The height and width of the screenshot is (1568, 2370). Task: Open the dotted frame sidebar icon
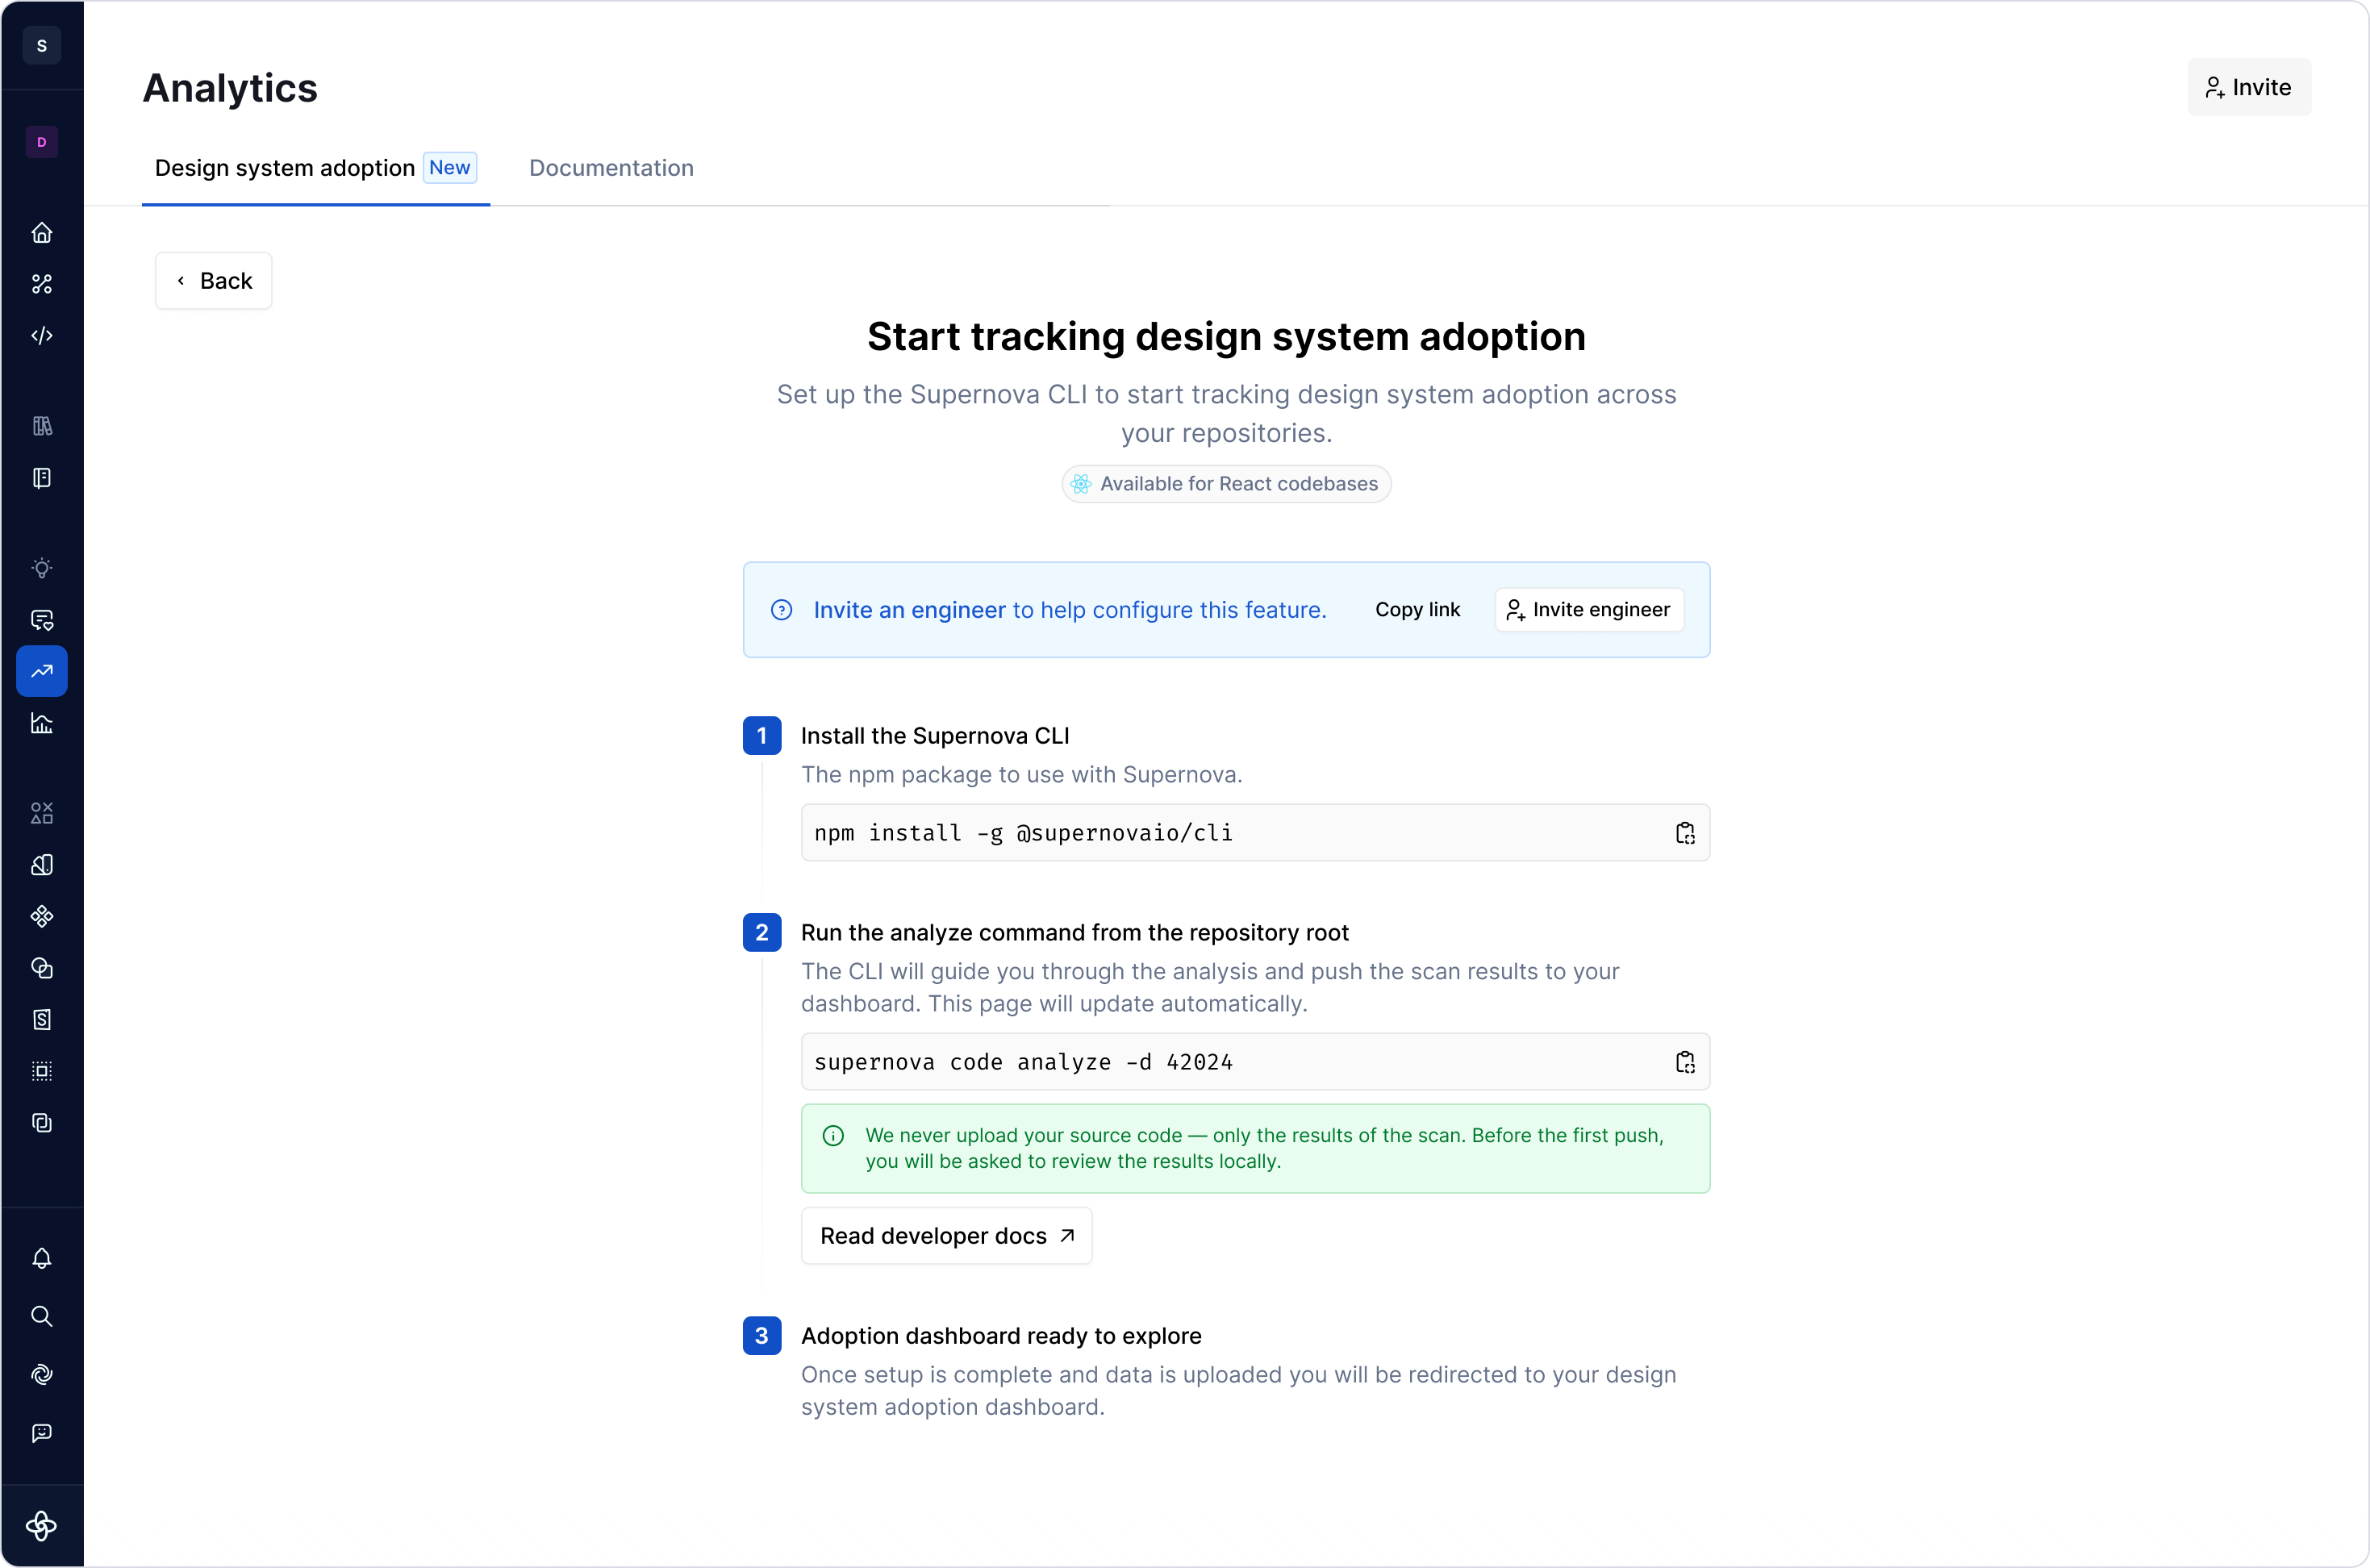41,1072
